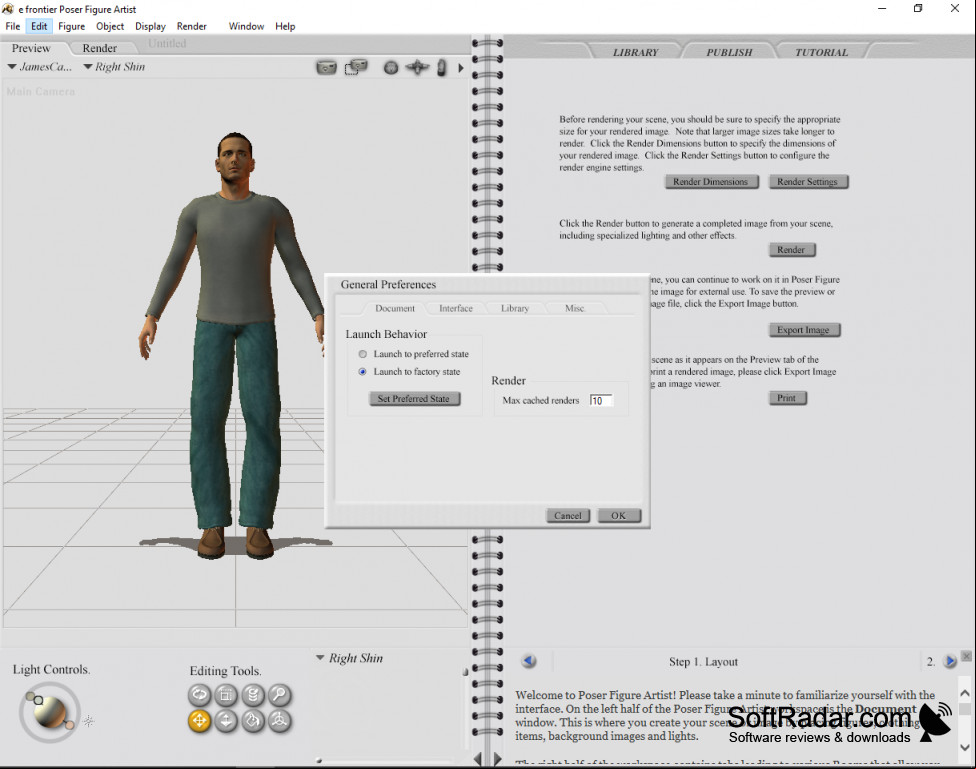Viewport: 976px width, 769px height.
Task: Select Library tab in General Preferences
Action: point(515,308)
